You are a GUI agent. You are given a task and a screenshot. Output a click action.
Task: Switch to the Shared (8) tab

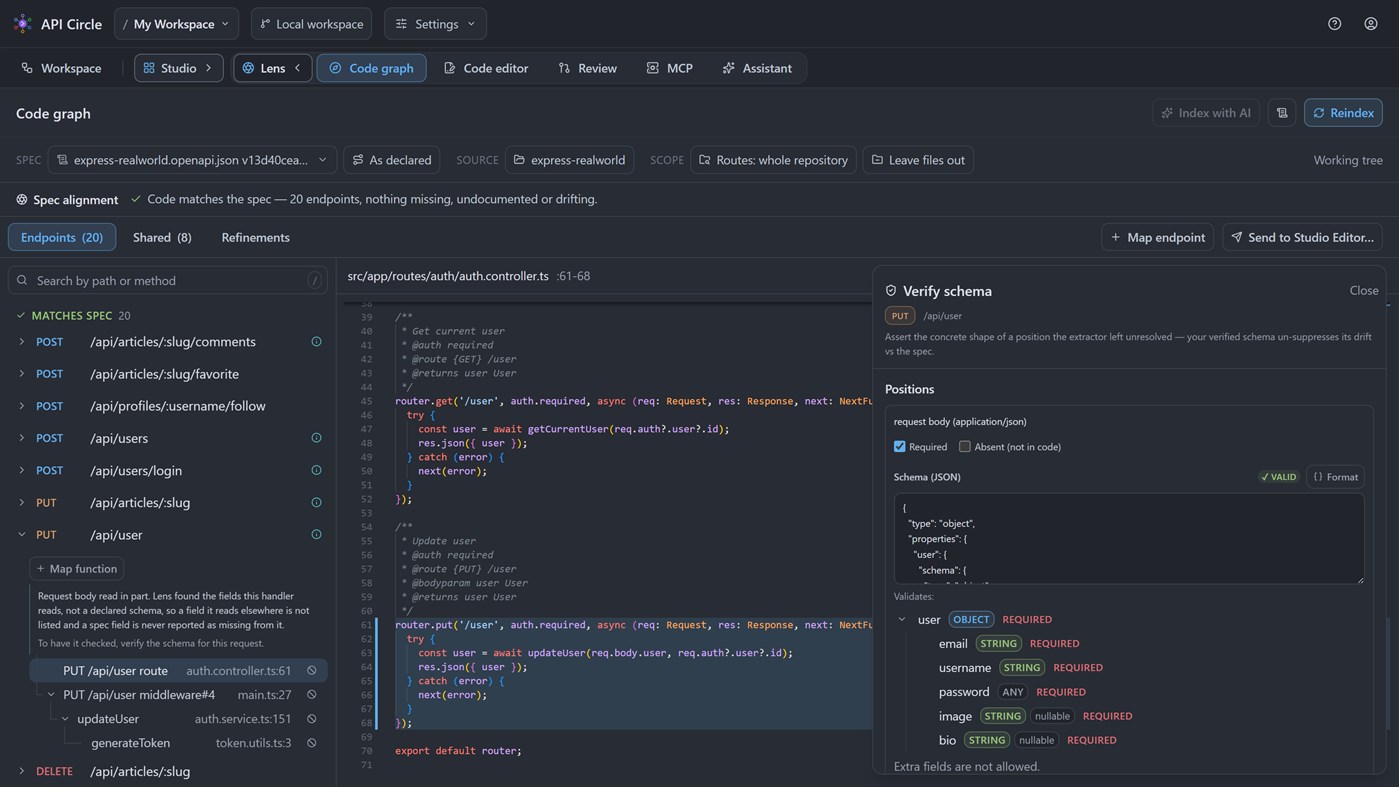(x=162, y=238)
